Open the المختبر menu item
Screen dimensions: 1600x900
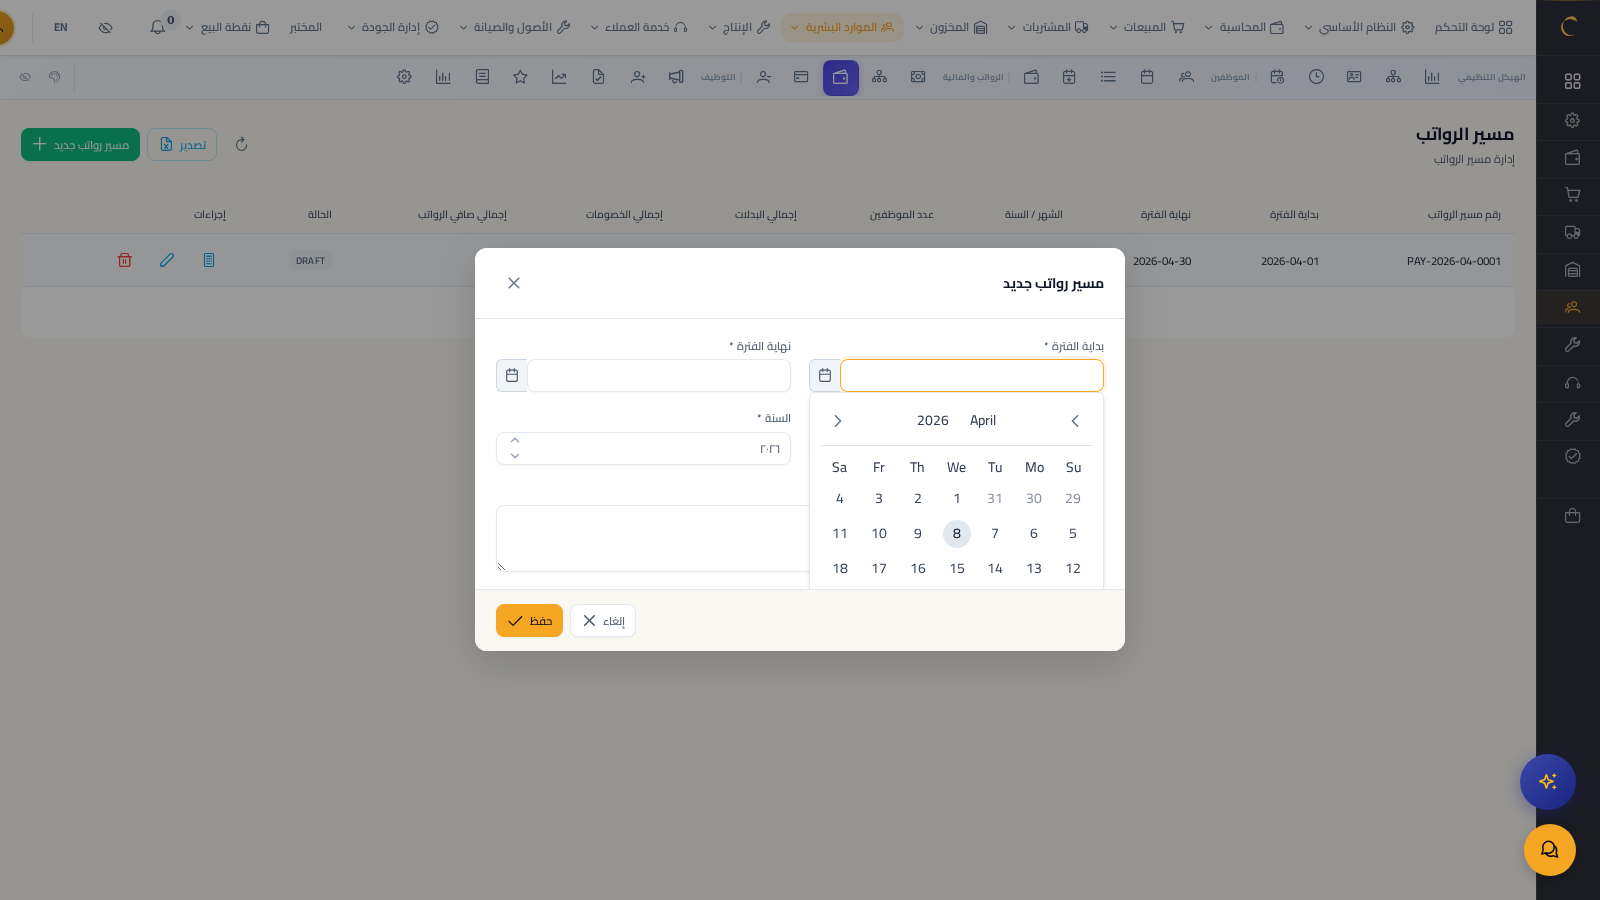coord(305,27)
